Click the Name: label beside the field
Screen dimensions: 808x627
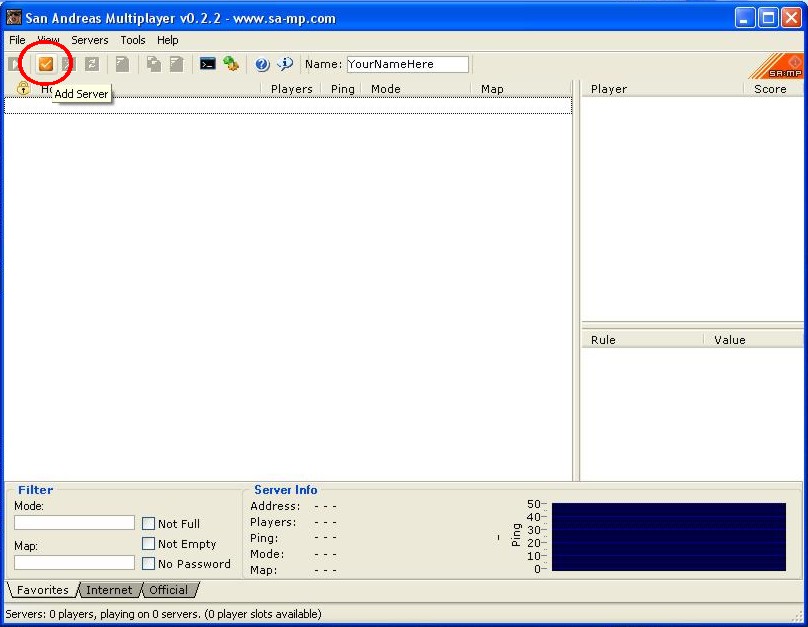pos(324,64)
